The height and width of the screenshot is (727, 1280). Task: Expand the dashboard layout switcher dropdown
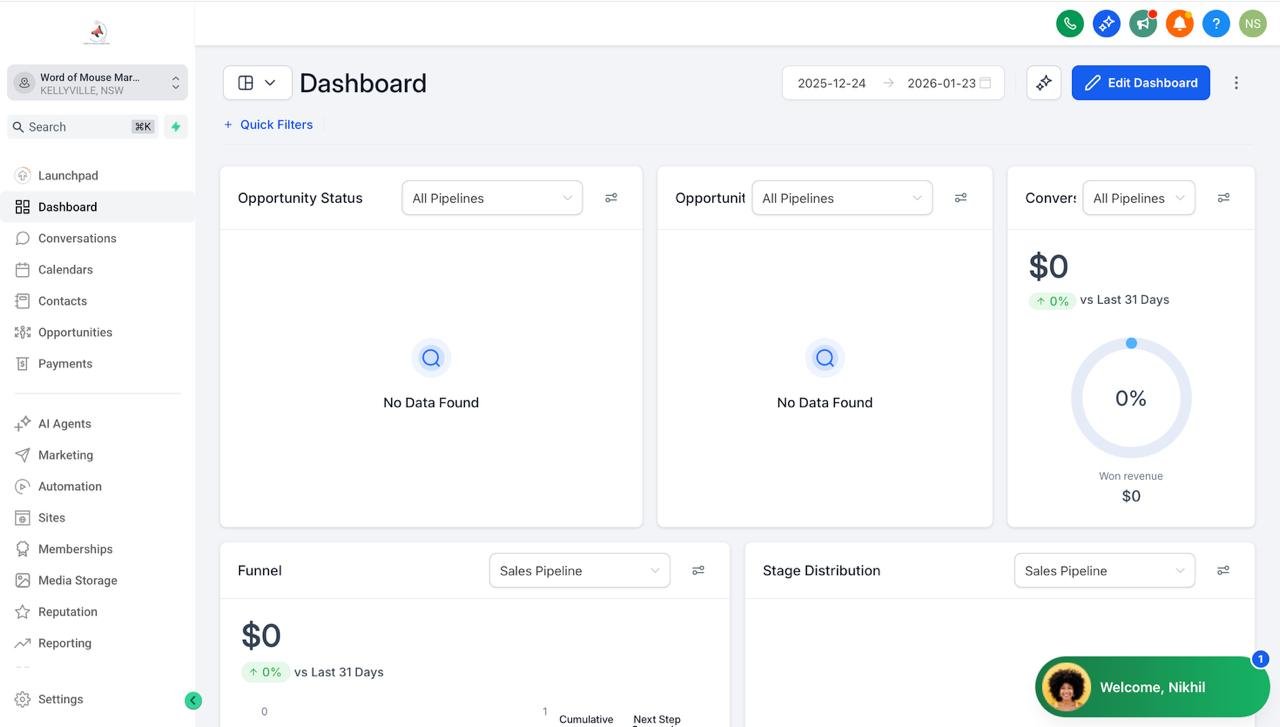click(x=257, y=83)
